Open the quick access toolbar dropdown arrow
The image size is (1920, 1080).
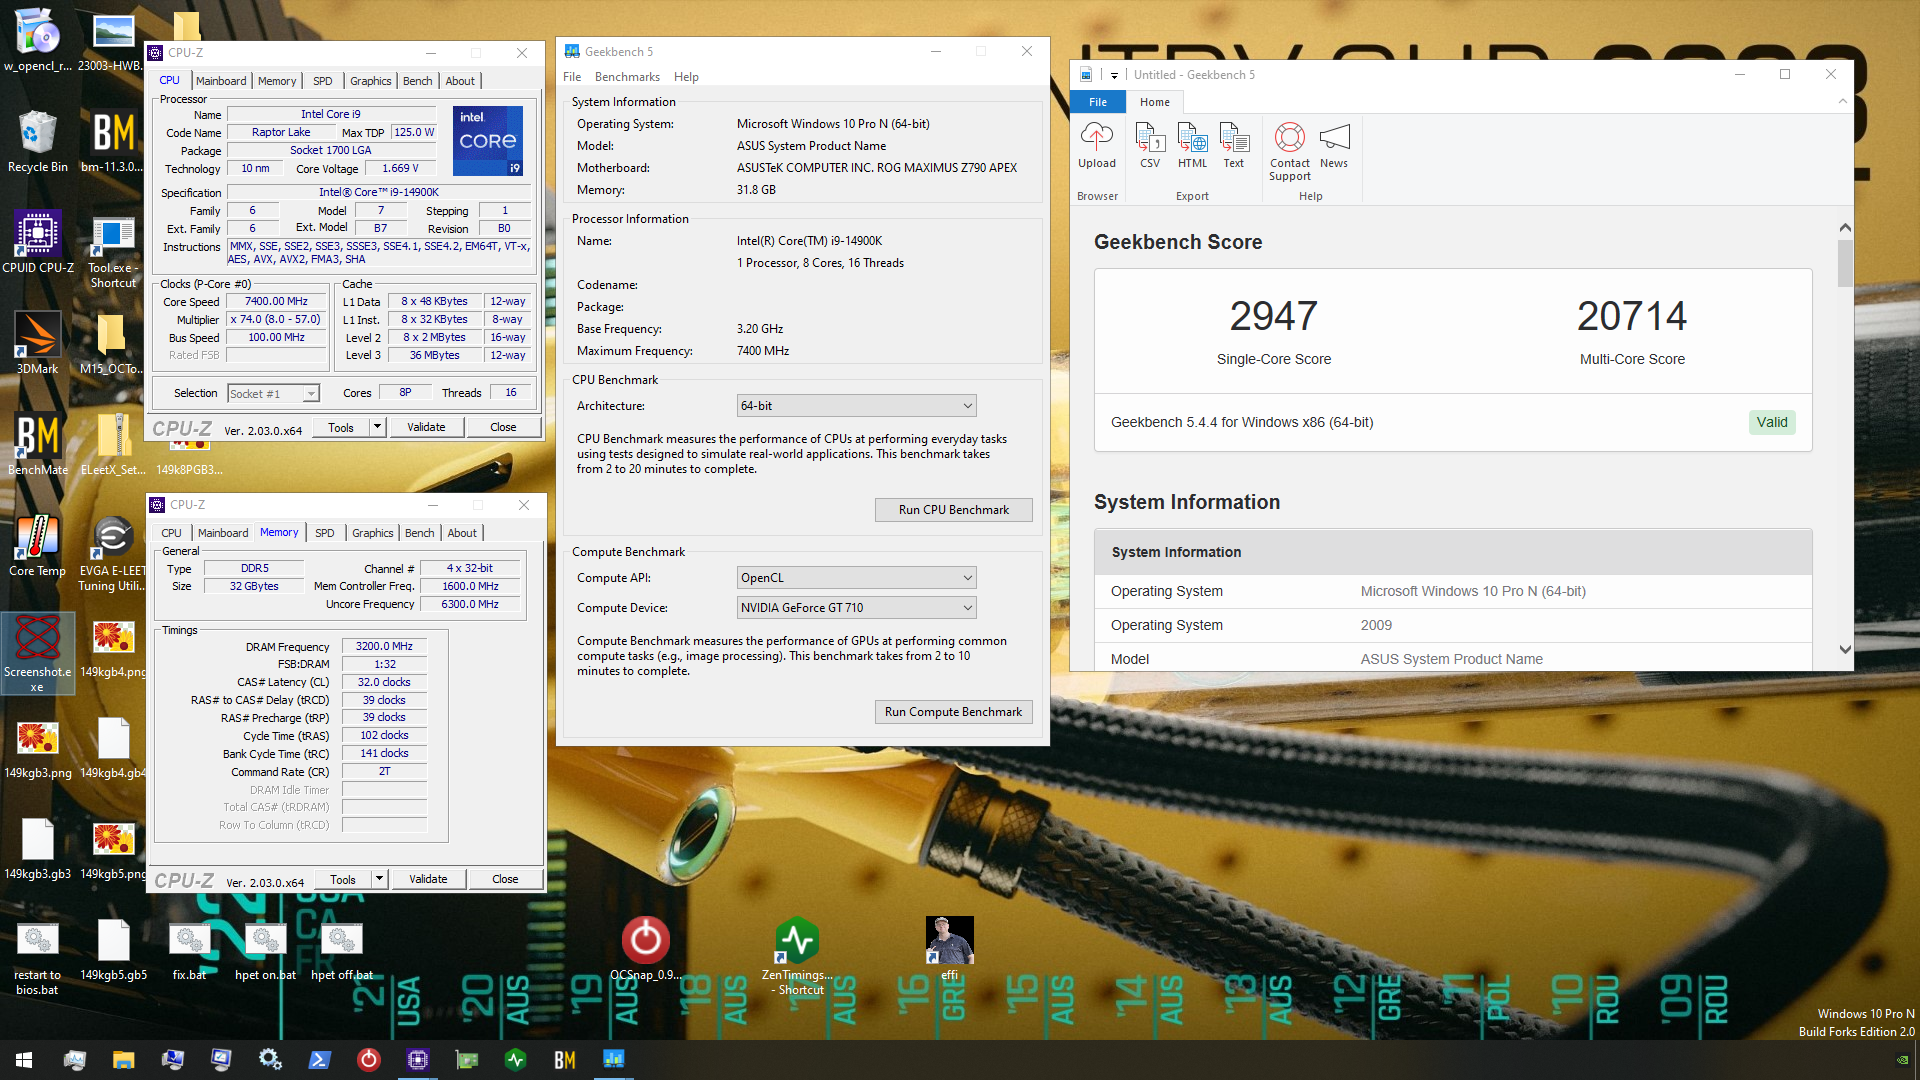[1114, 75]
